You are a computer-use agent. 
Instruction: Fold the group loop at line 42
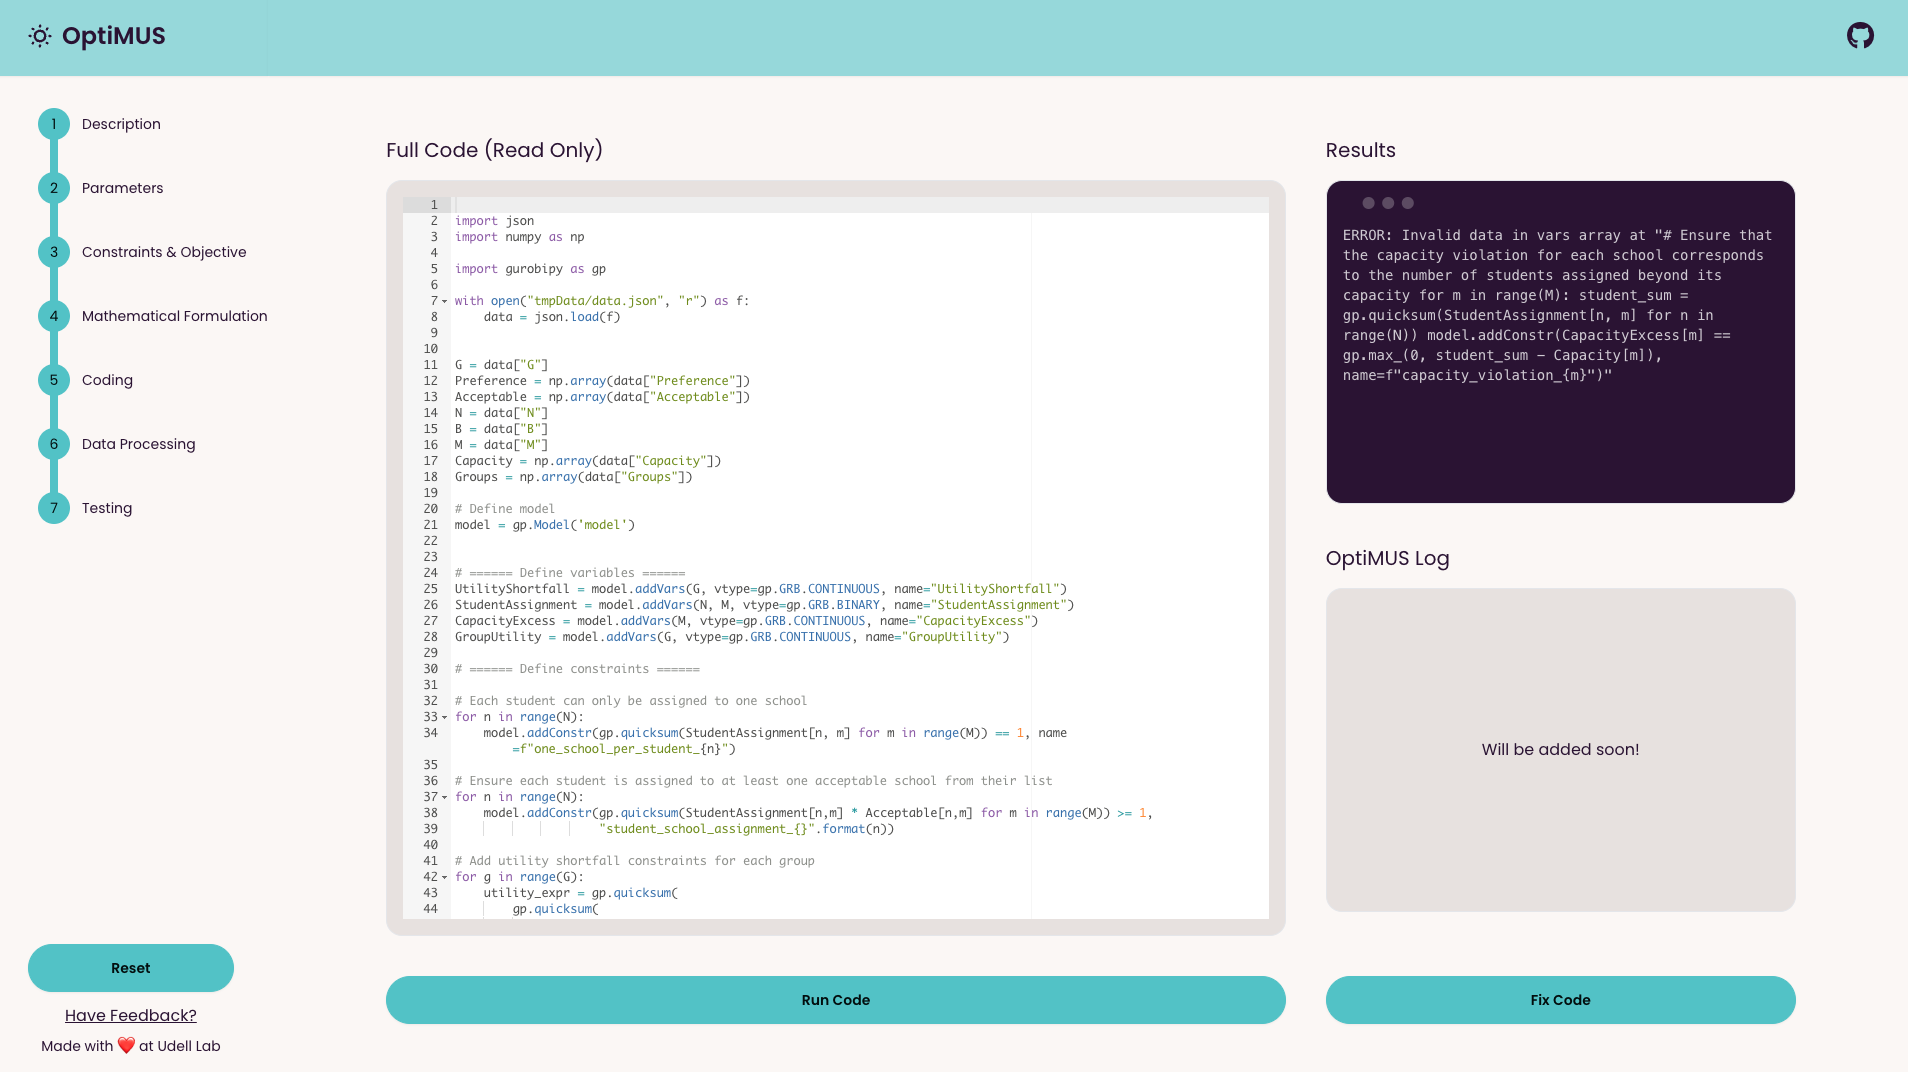tap(445, 877)
